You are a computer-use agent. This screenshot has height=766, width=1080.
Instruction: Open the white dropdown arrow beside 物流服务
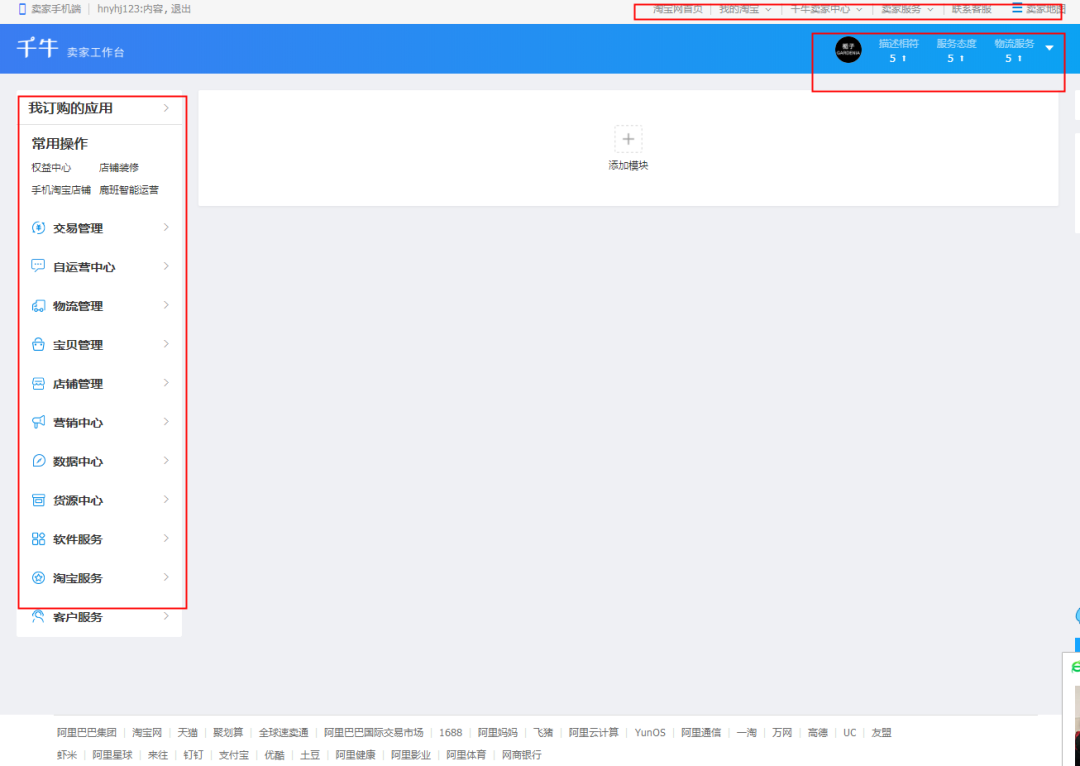1049,48
